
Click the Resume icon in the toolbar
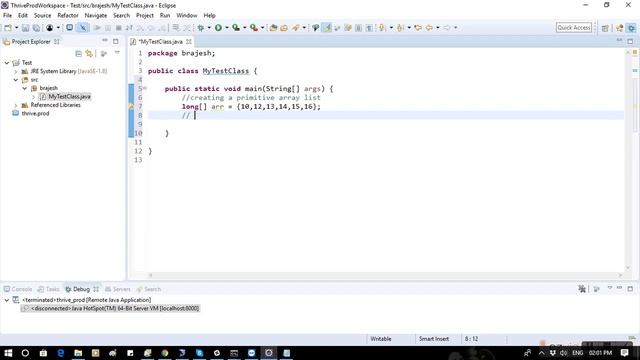[97, 28]
